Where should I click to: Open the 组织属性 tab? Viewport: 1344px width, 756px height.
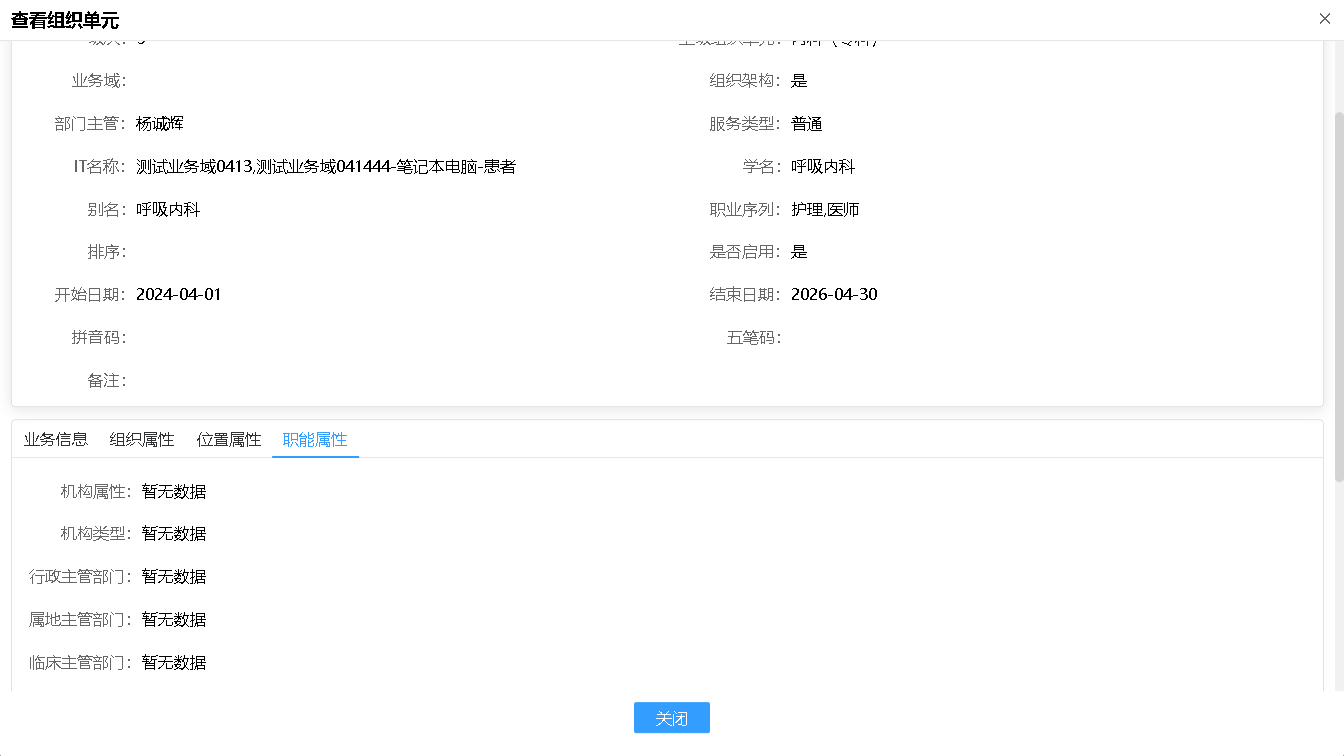pyautogui.click(x=143, y=438)
